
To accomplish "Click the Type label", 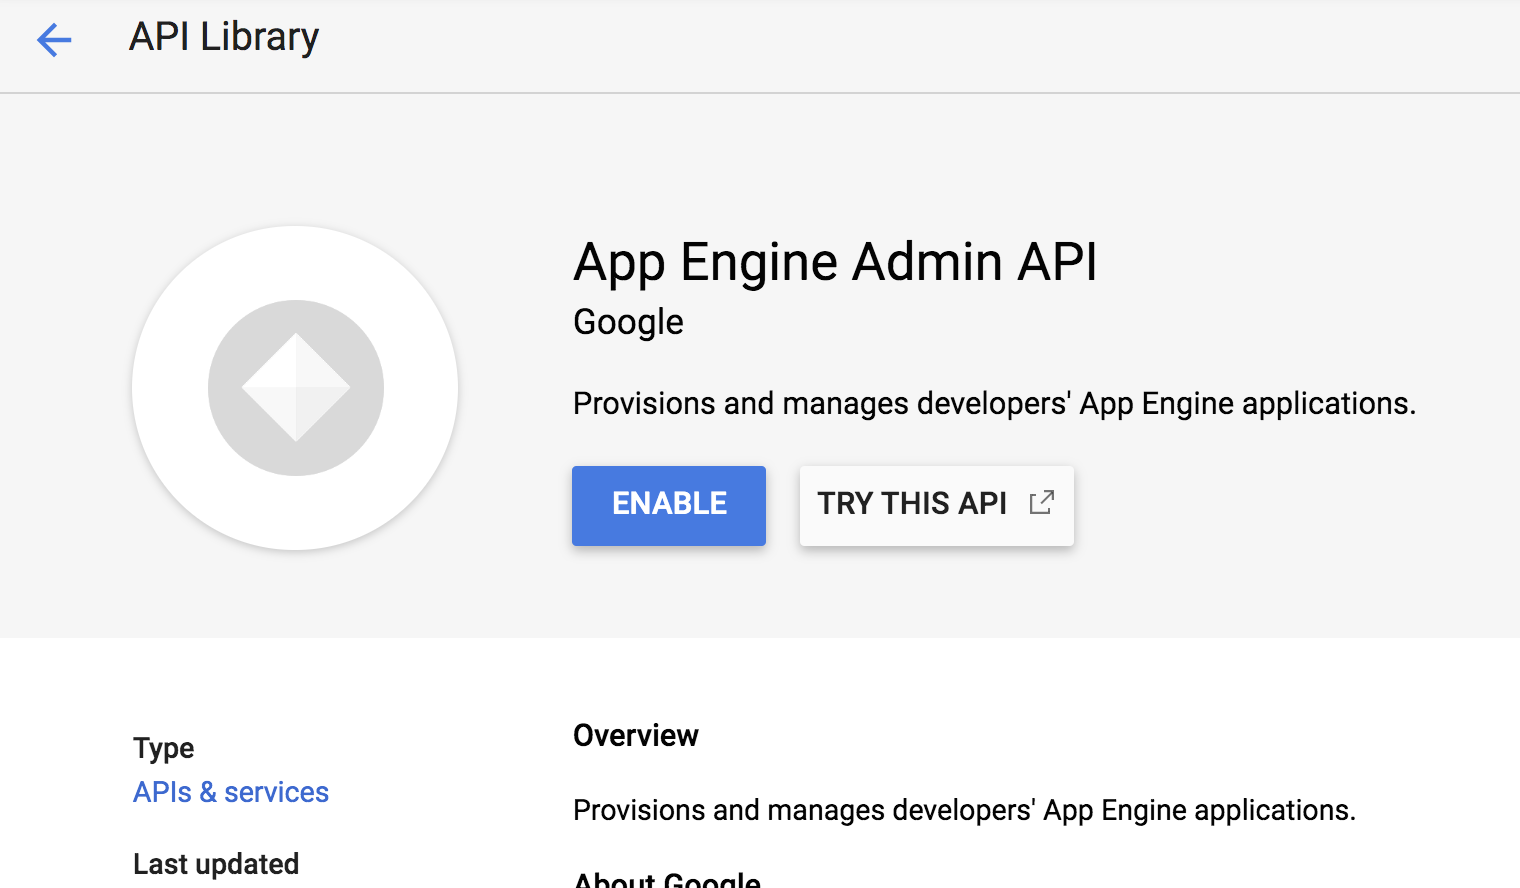I will tap(164, 748).
